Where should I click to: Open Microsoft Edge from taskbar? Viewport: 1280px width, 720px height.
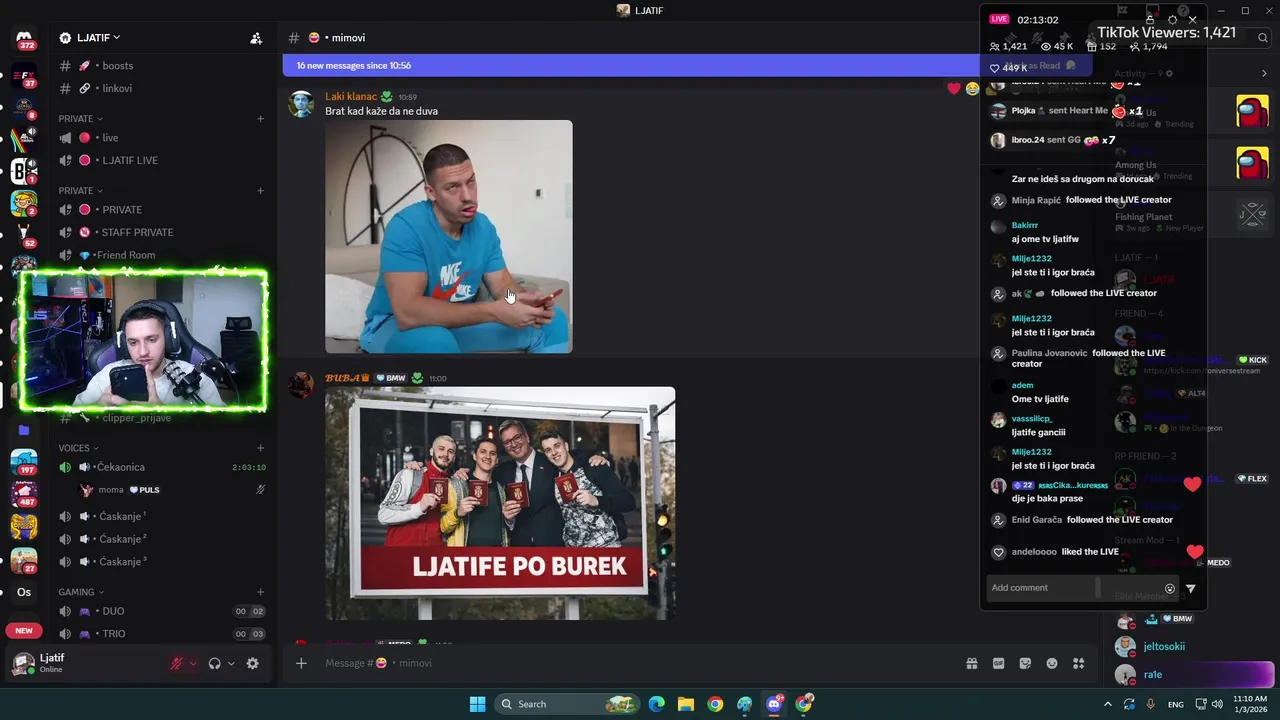click(656, 704)
